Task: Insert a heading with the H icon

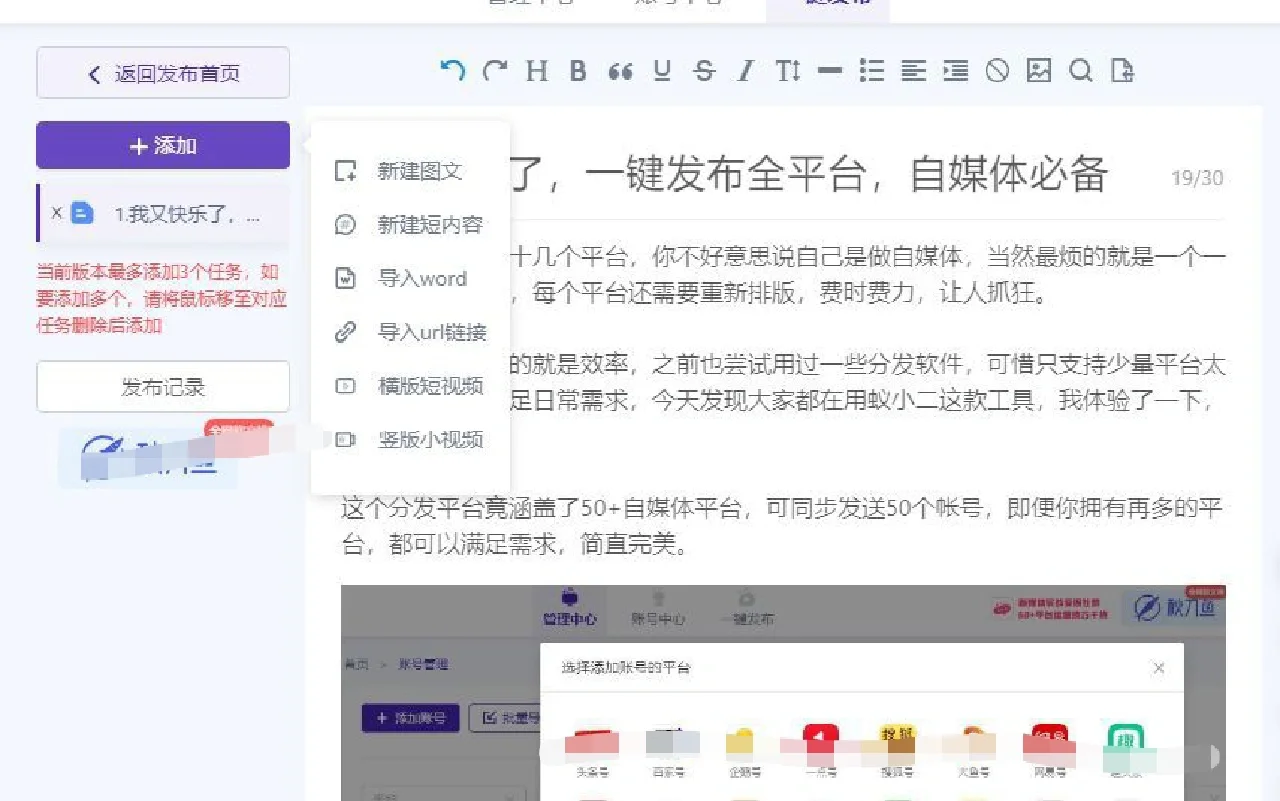Action: click(536, 71)
